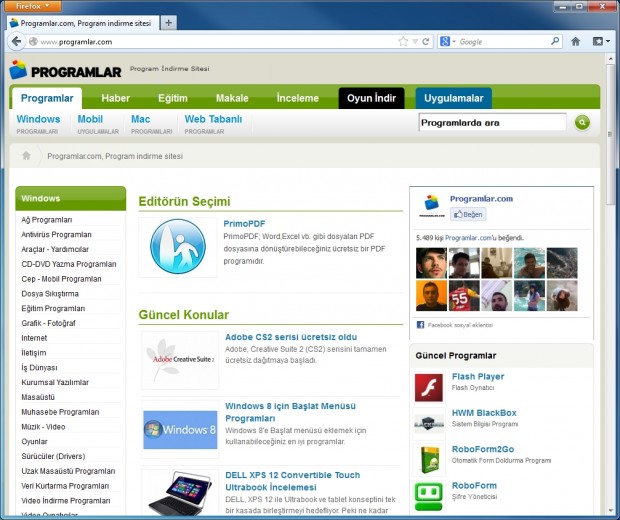
Task: Open Müzik - Video category
Action: pos(43,427)
